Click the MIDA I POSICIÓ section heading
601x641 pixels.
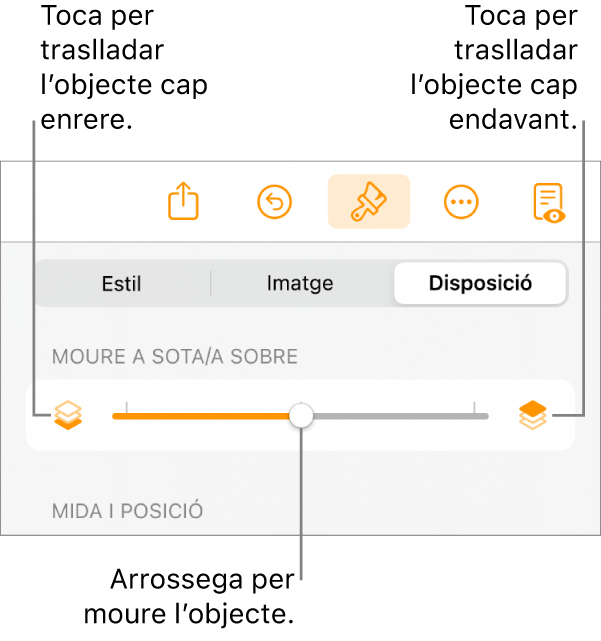128,511
